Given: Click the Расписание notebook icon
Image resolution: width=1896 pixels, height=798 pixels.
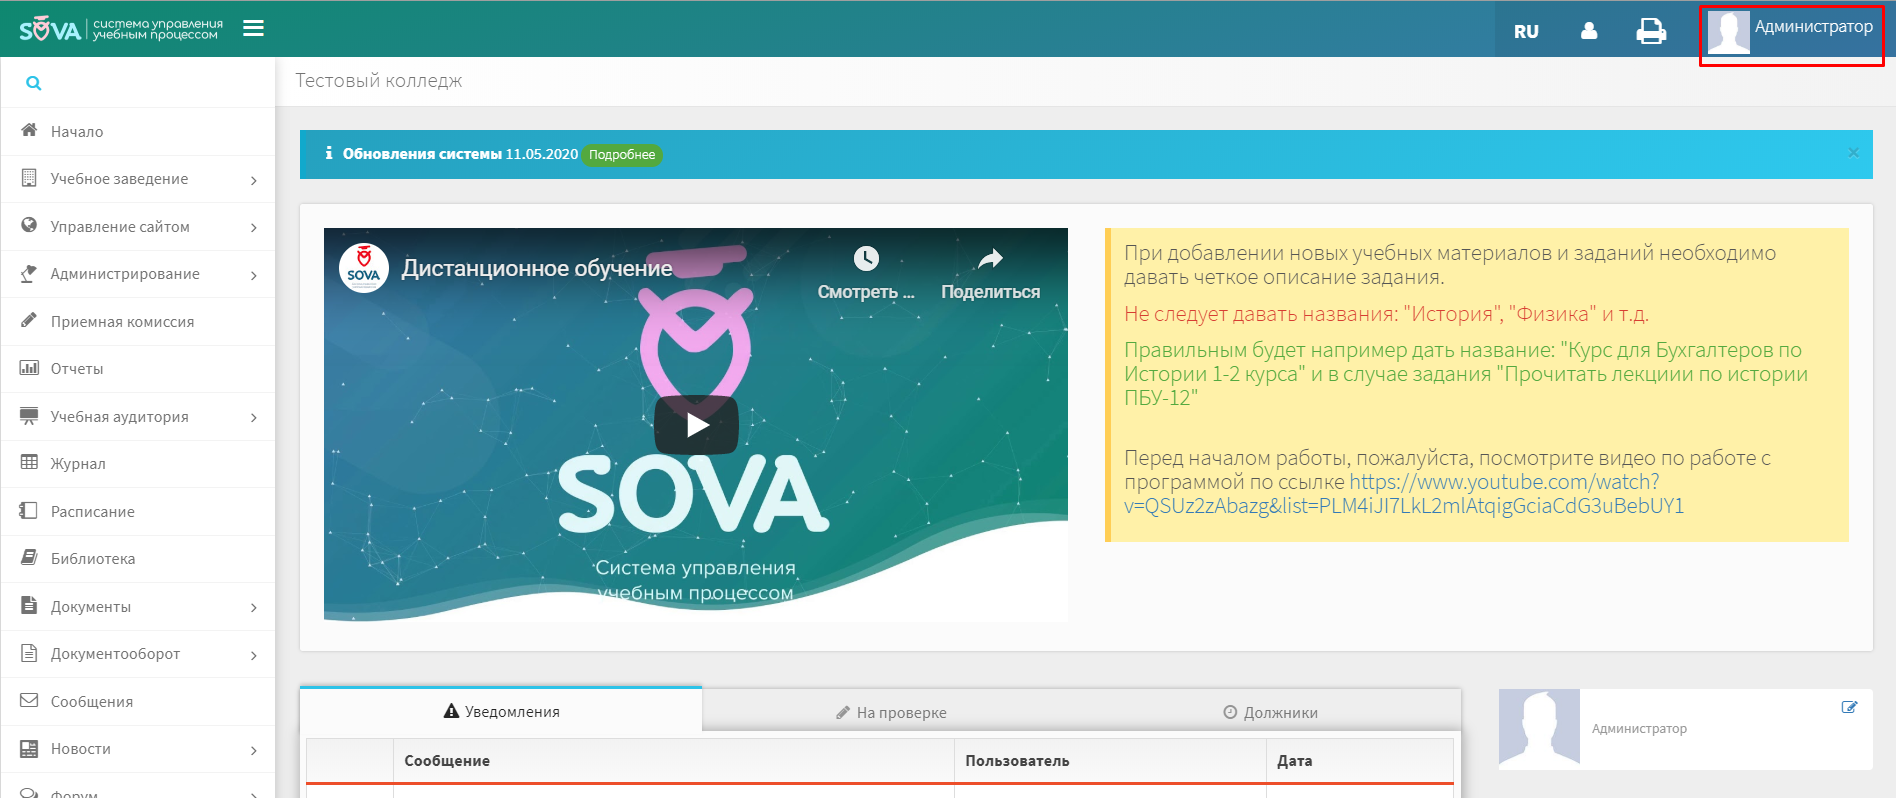Looking at the screenshot, I should click(29, 510).
